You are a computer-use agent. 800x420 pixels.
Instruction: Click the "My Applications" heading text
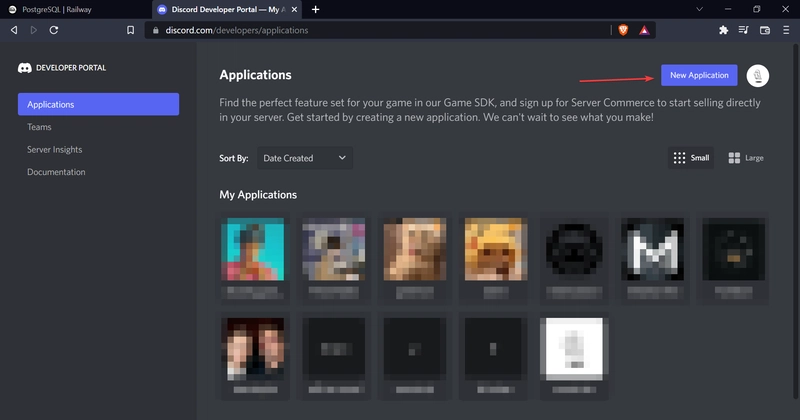coord(258,194)
